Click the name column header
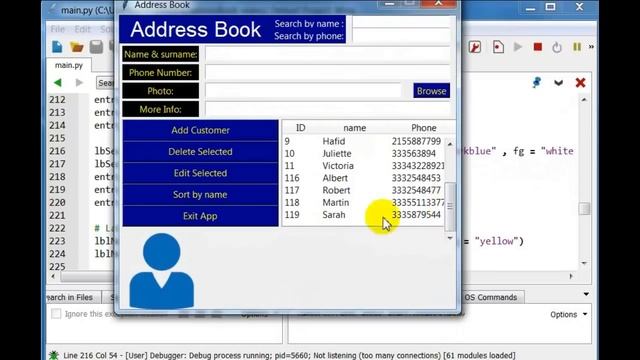Viewport: 640px width, 360px height. point(355,128)
